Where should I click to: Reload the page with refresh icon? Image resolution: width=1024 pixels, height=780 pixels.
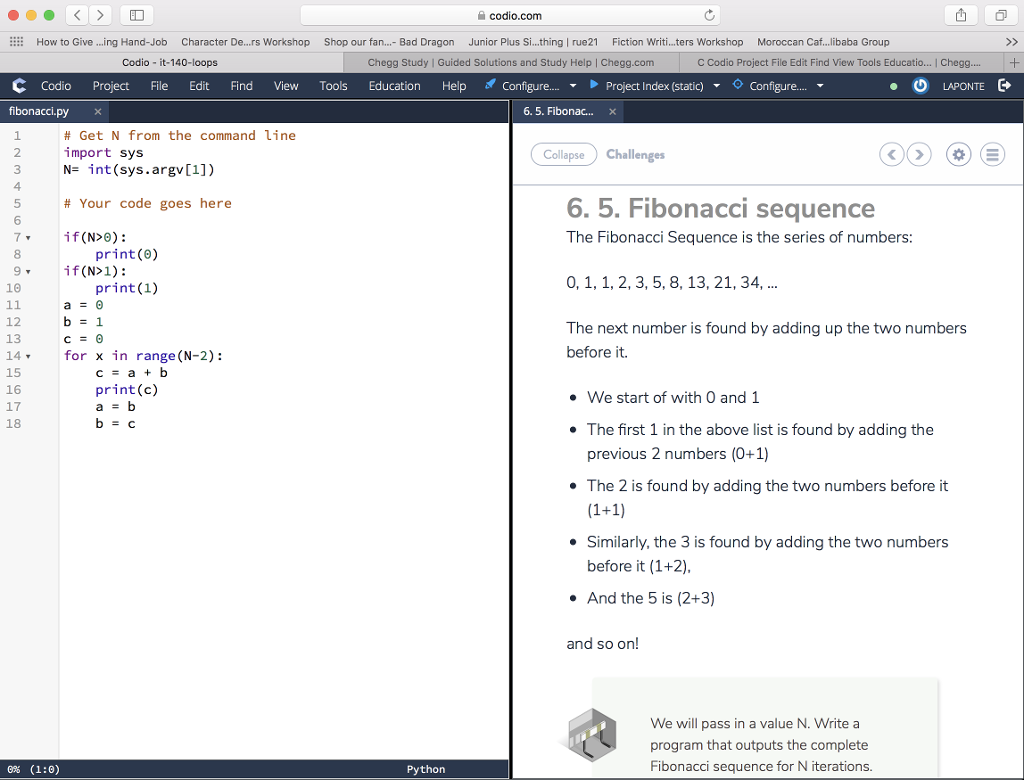coord(709,15)
